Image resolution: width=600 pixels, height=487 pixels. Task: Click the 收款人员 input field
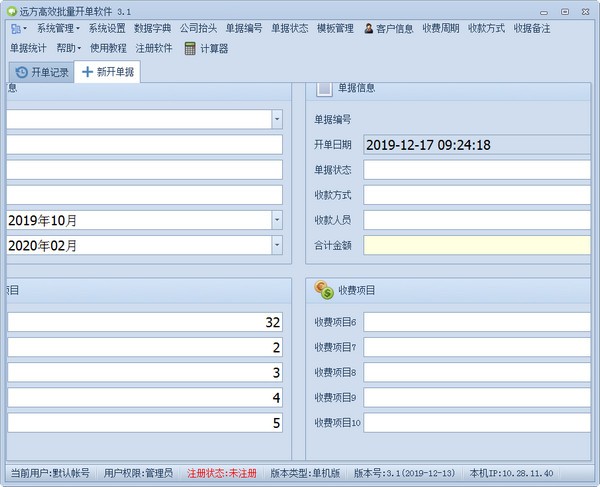(477, 220)
